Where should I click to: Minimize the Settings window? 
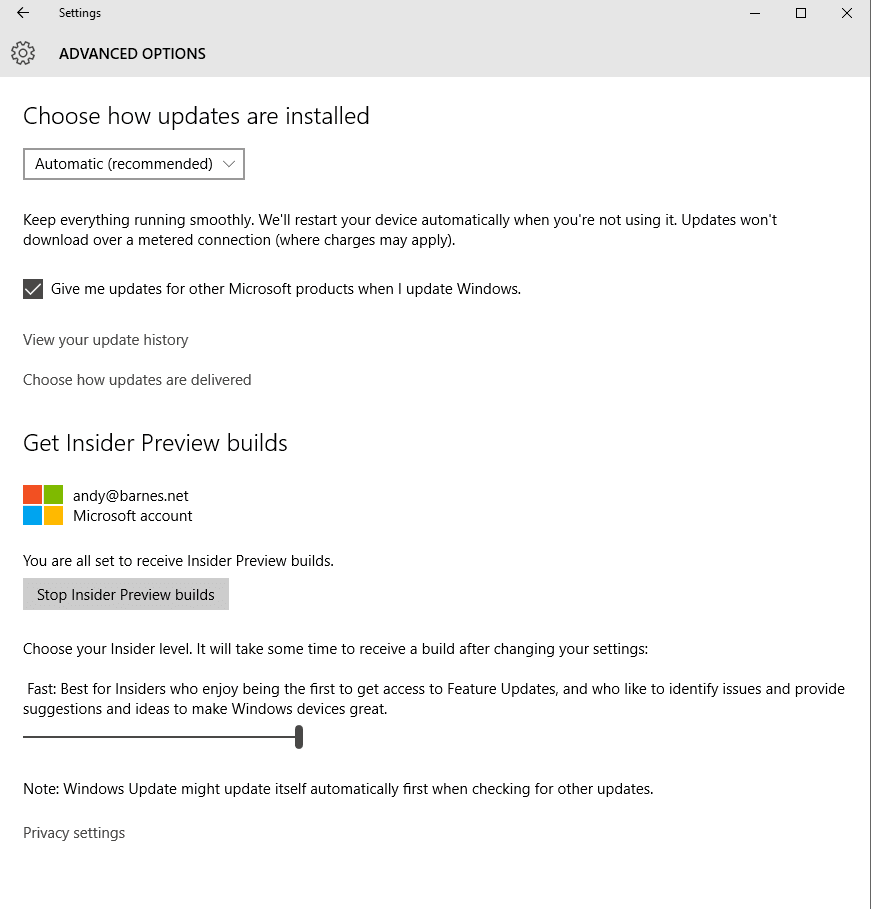(x=755, y=13)
